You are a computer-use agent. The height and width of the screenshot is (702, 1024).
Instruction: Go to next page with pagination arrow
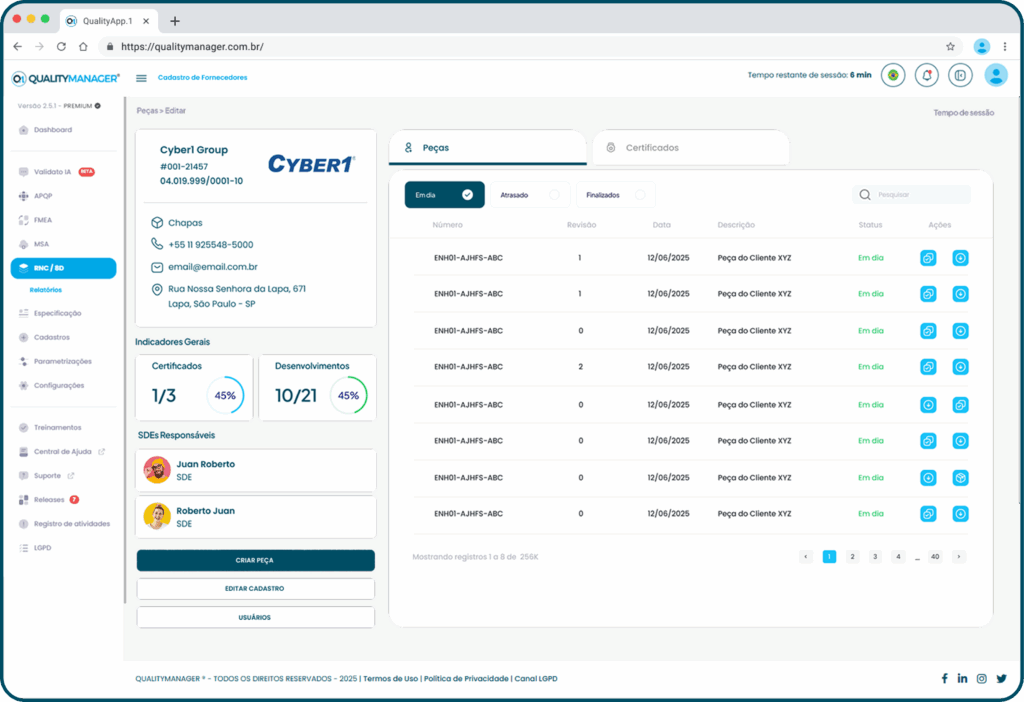(x=958, y=557)
